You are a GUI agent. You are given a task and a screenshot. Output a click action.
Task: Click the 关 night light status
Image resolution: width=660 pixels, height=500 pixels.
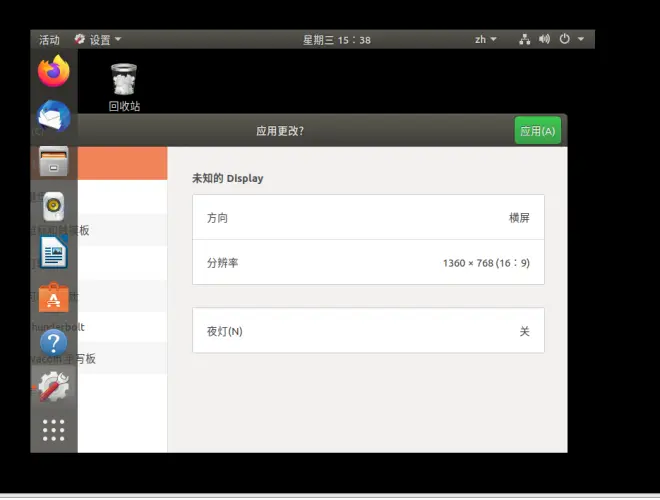coord(524,331)
